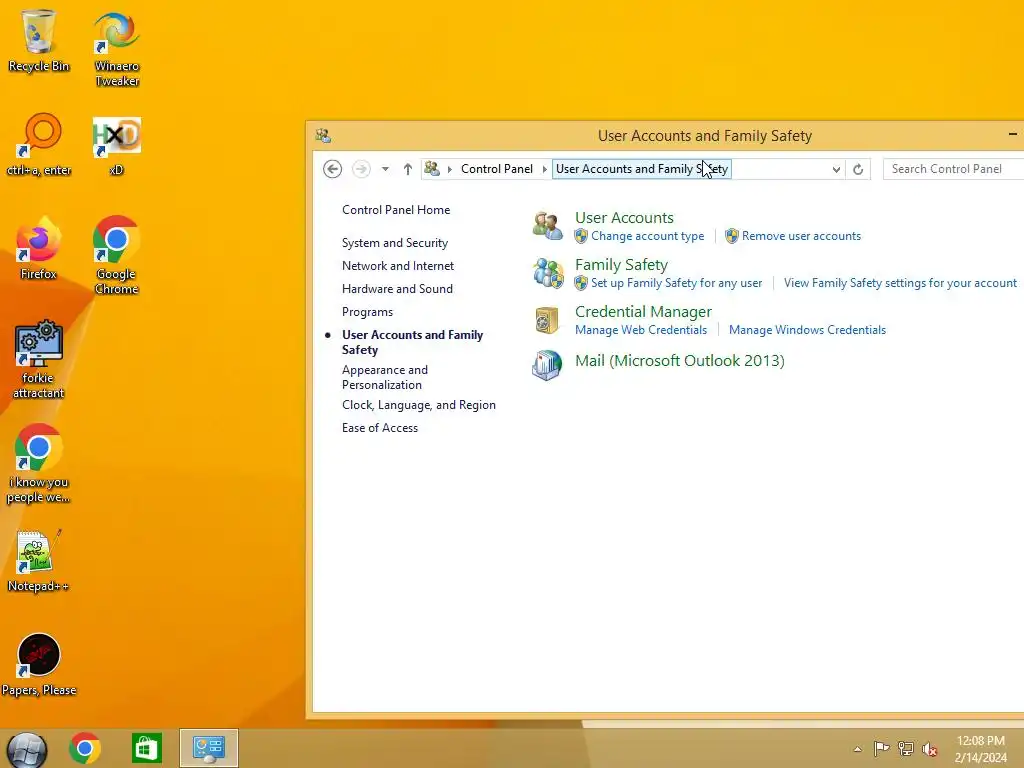Open the Recycle Bin desktop icon
Image resolution: width=1024 pixels, height=768 pixels.
pyautogui.click(x=39, y=40)
